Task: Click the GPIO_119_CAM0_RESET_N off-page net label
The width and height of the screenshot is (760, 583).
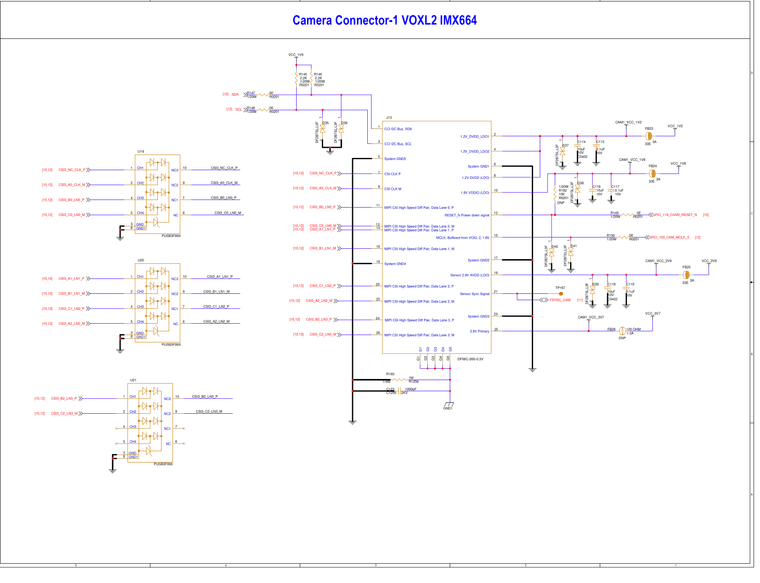Action: pyautogui.click(x=674, y=214)
